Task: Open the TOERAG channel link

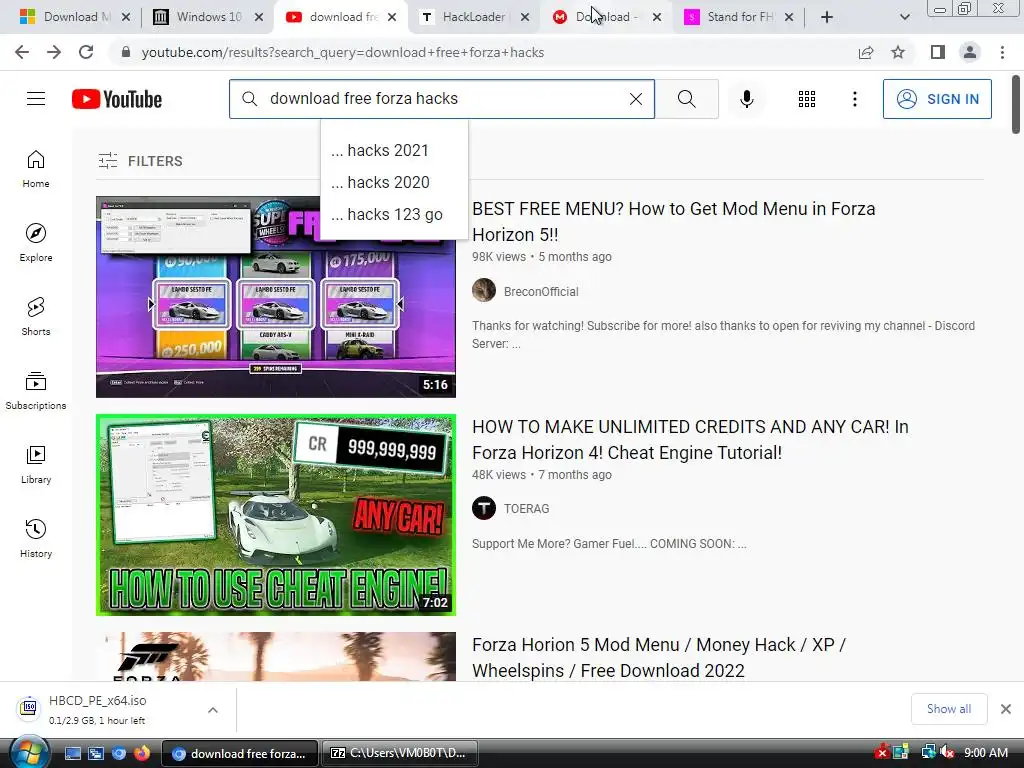Action: [x=526, y=508]
